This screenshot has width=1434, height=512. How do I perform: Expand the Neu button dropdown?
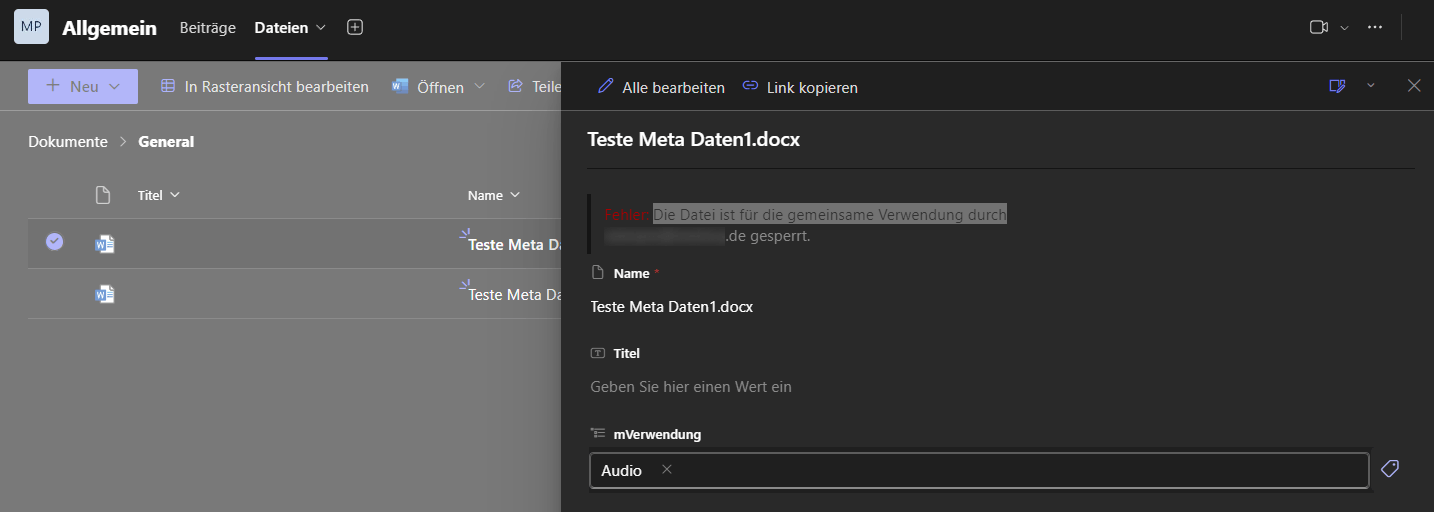tap(115, 87)
